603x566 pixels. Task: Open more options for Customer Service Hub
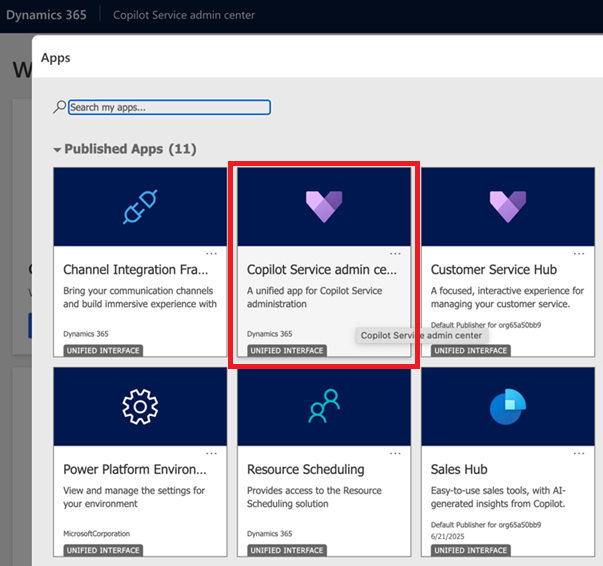coord(579,254)
